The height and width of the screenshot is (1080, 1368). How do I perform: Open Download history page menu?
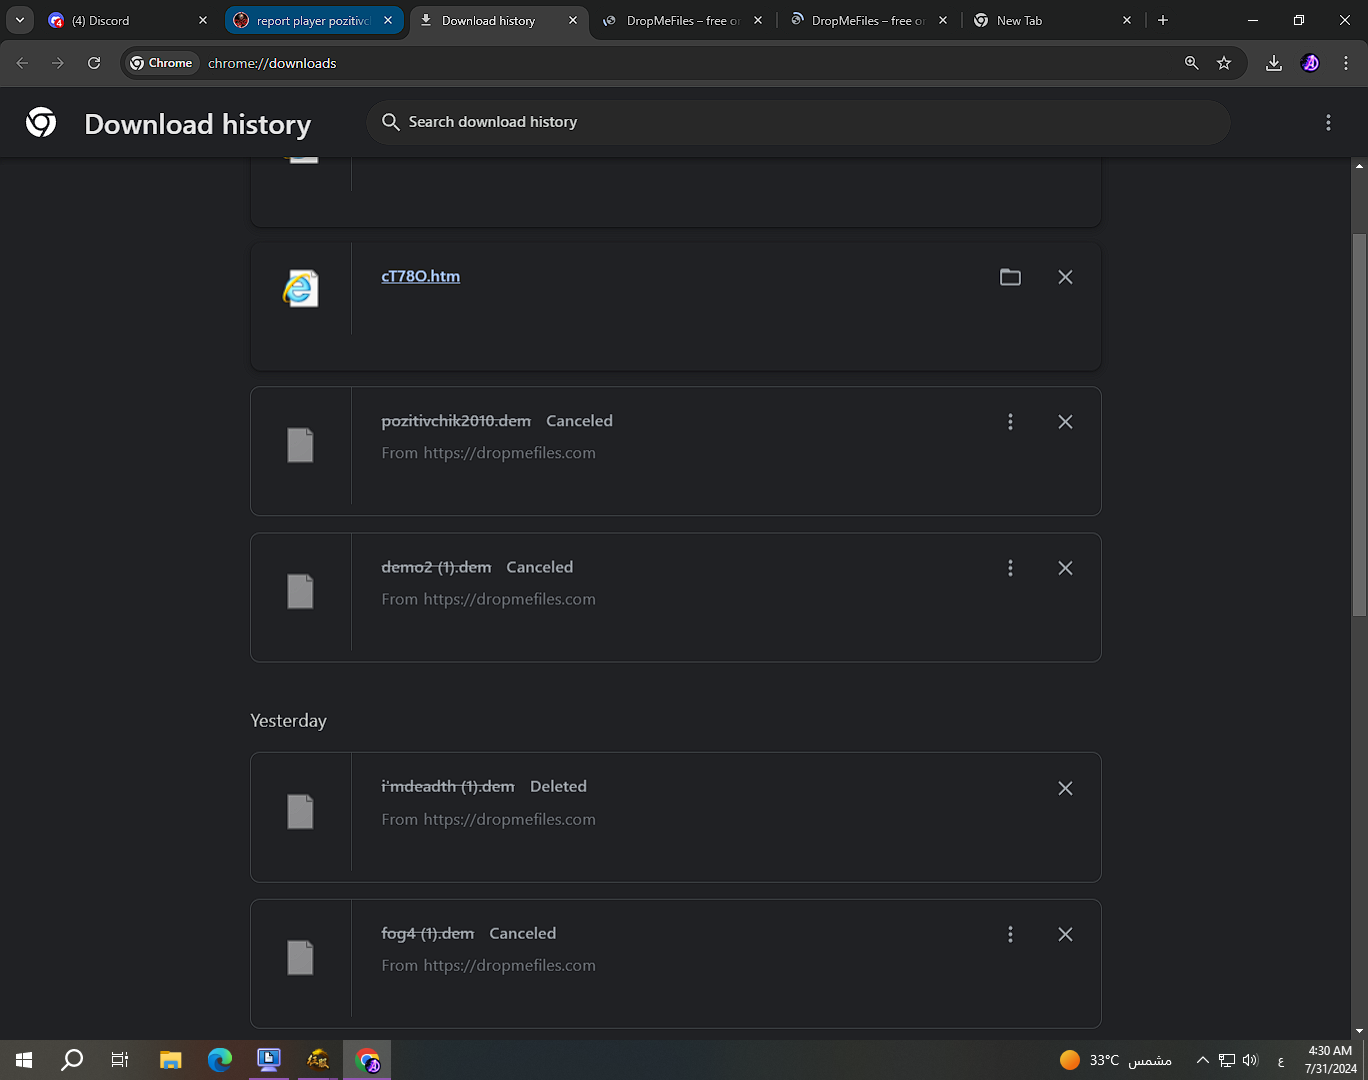tap(1328, 122)
